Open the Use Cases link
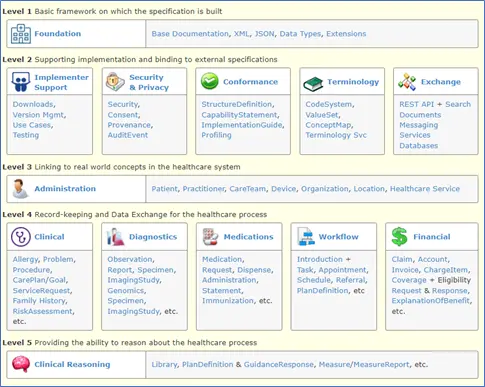 click(32, 125)
